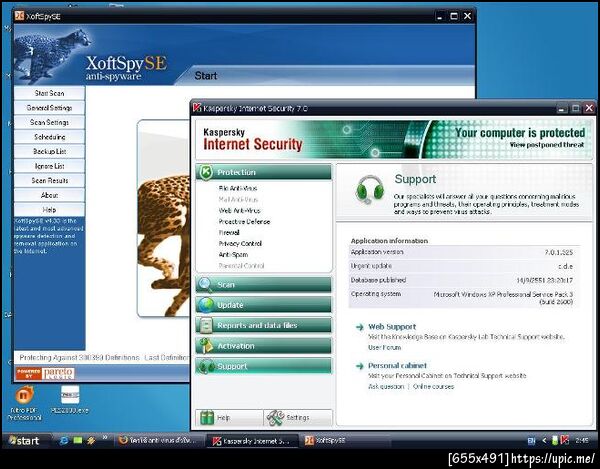Select Web Anti-Virus under Protection
600x469 pixels.
tap(239, 210)
